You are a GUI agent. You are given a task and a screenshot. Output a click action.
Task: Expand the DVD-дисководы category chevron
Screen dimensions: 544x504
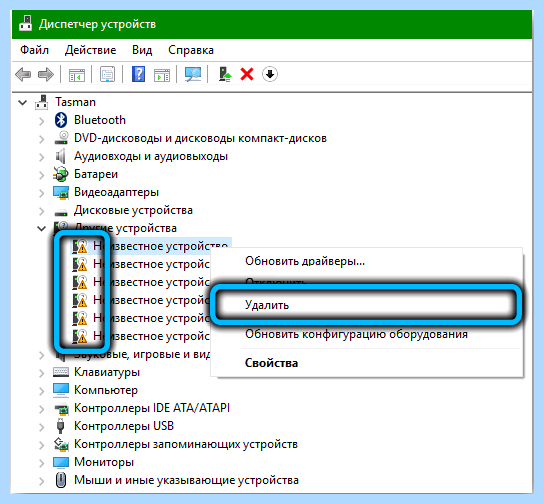pyautogui.click(x=42, y=139)
